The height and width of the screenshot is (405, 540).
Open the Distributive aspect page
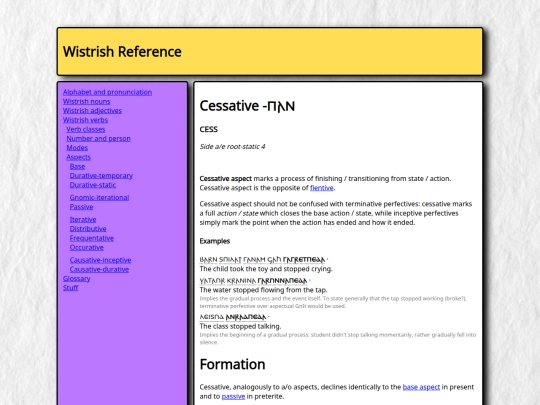pos(88,229)
